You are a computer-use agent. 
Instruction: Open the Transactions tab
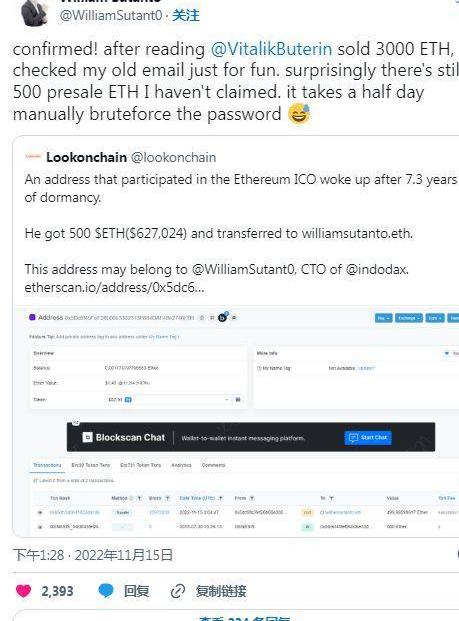(x=47, y=465)
